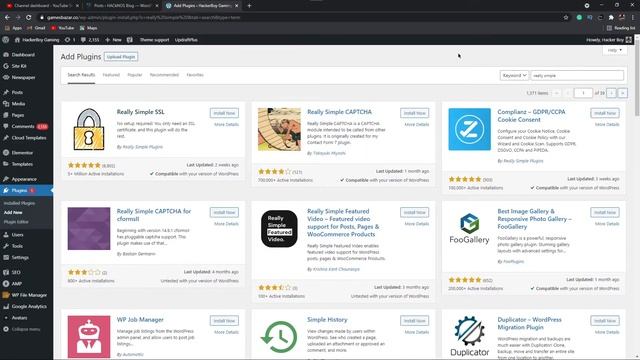Switch to the Featured tab
The height and width of the screenshot is (360, 640).
click(x=111, y=75)
